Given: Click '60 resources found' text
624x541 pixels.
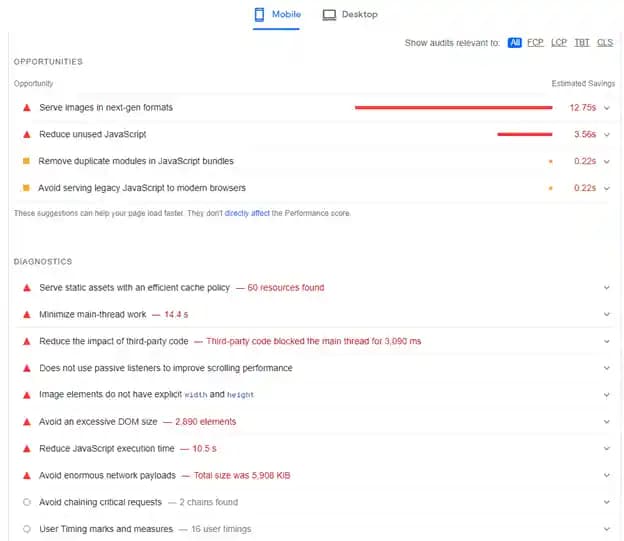Looking at the screenshot, I should (x=286, y=288).
